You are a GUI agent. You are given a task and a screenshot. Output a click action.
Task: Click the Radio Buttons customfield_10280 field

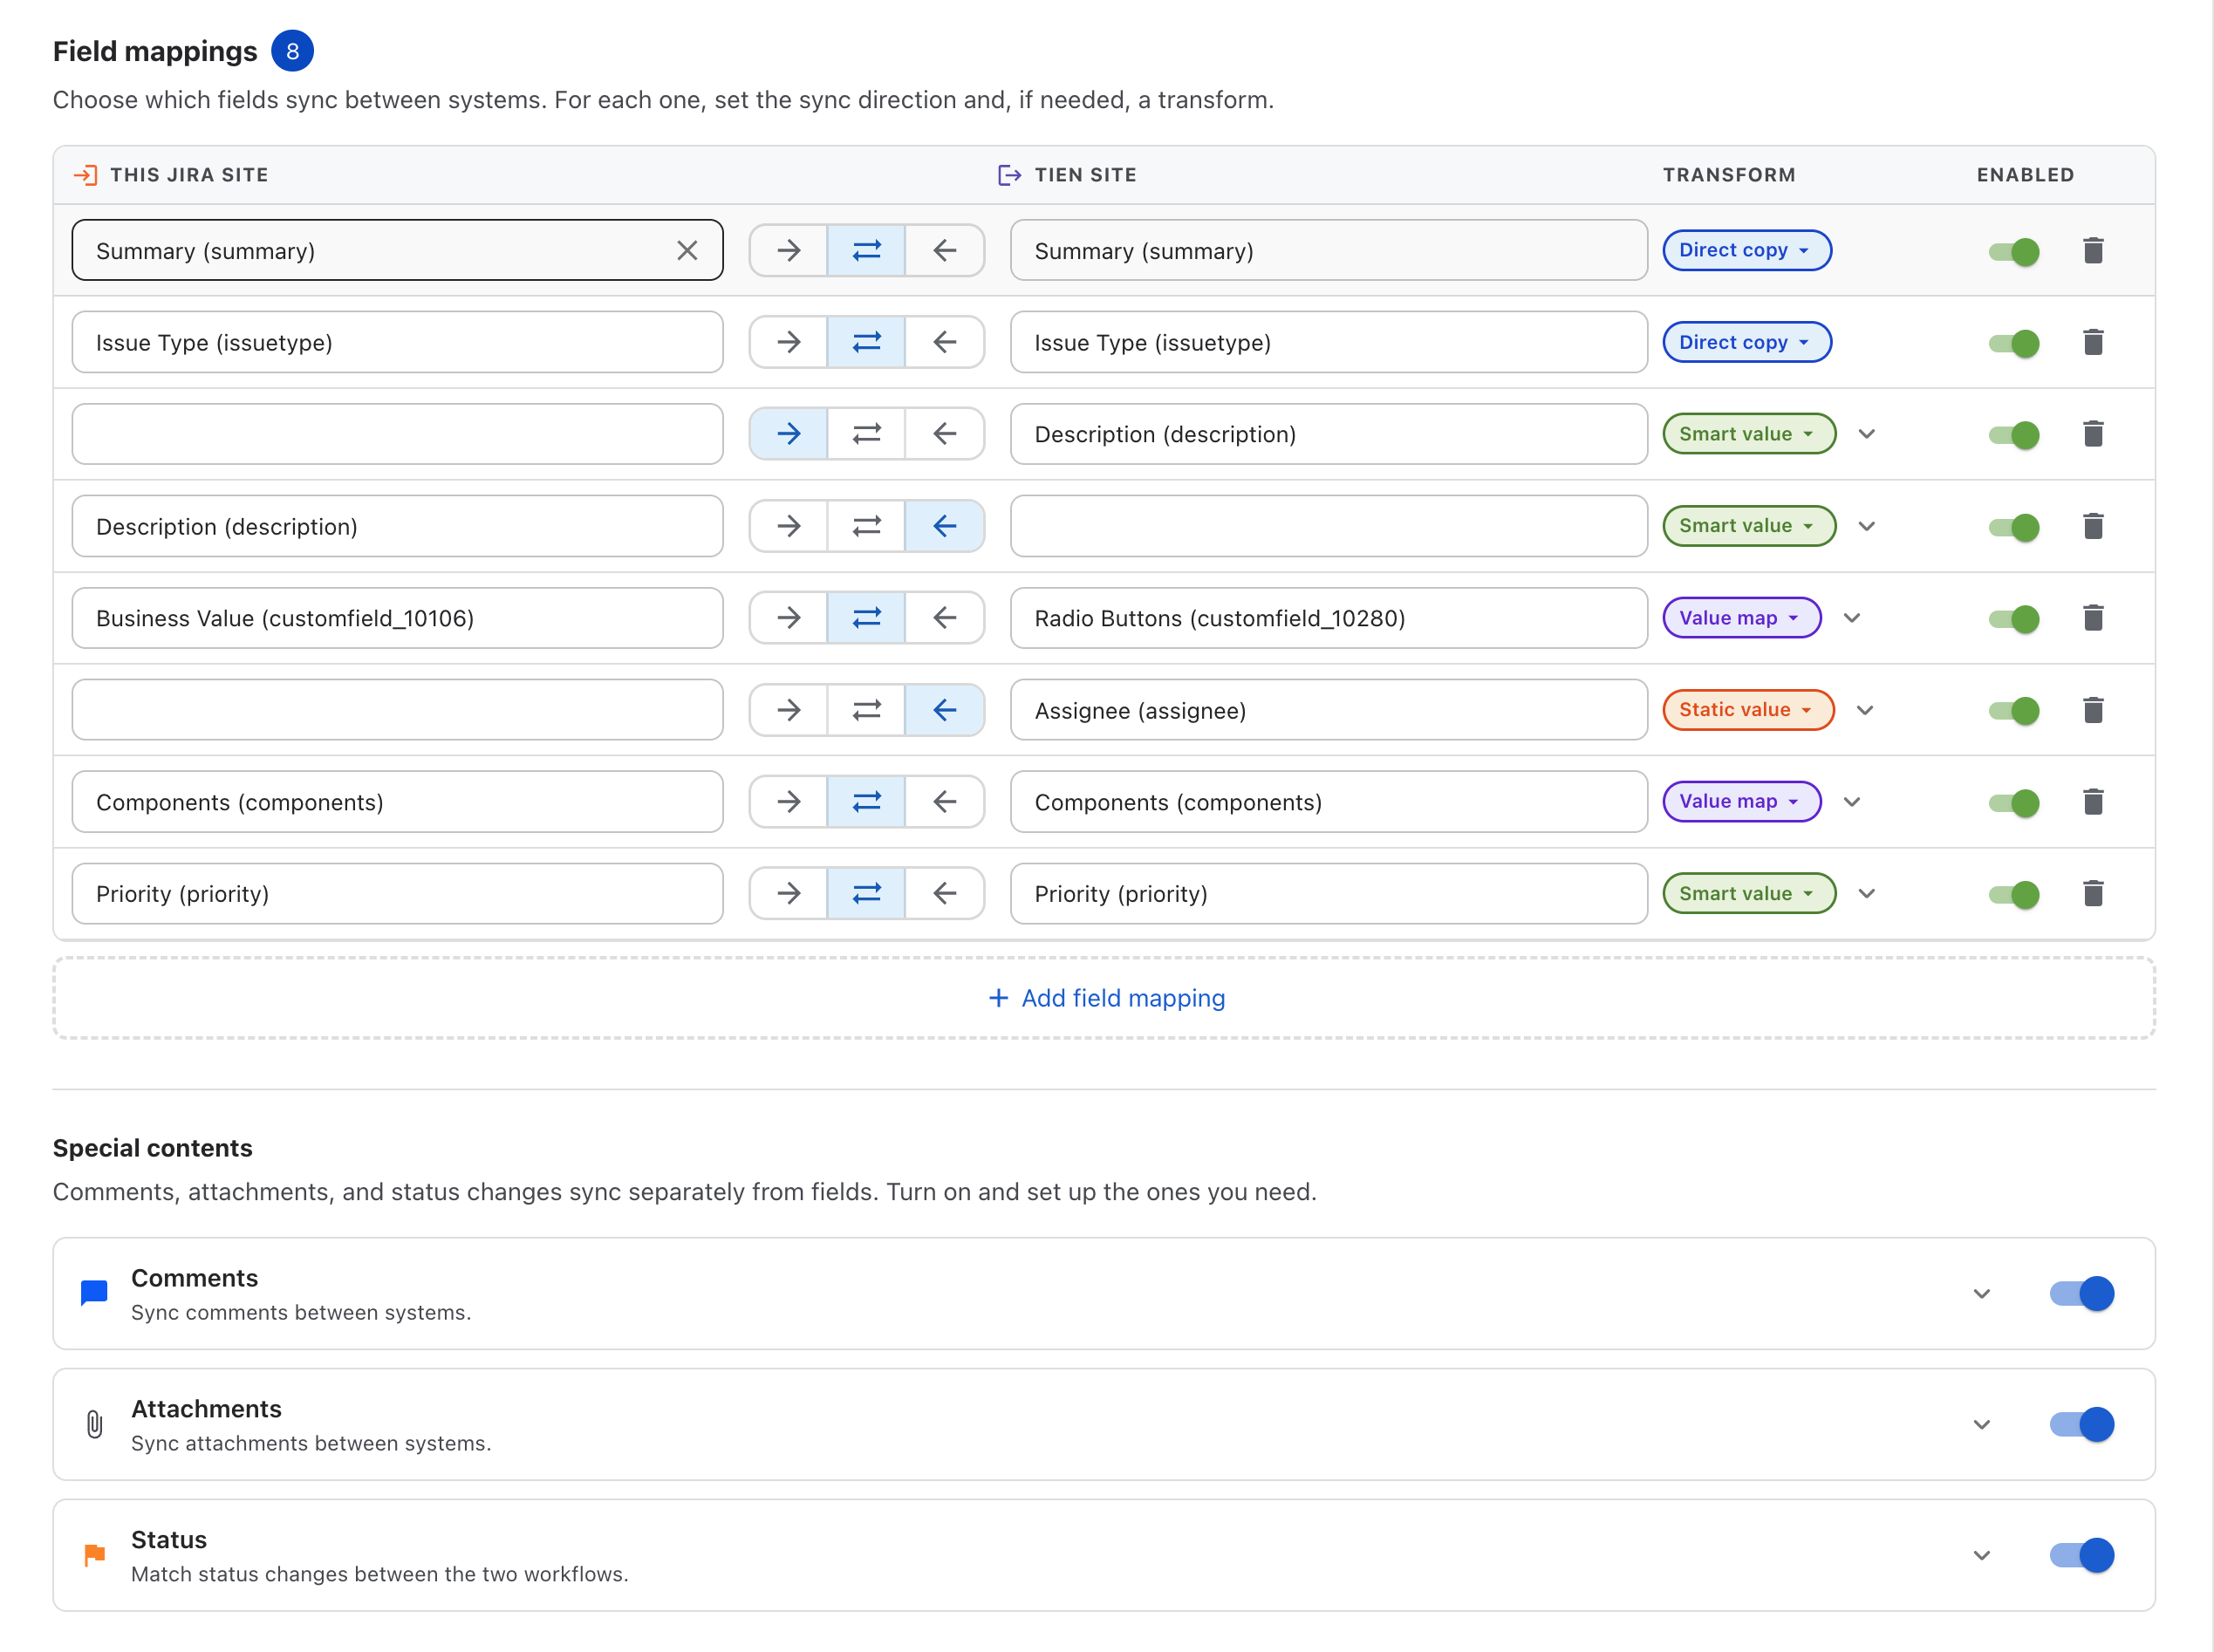click(1328, 618)
